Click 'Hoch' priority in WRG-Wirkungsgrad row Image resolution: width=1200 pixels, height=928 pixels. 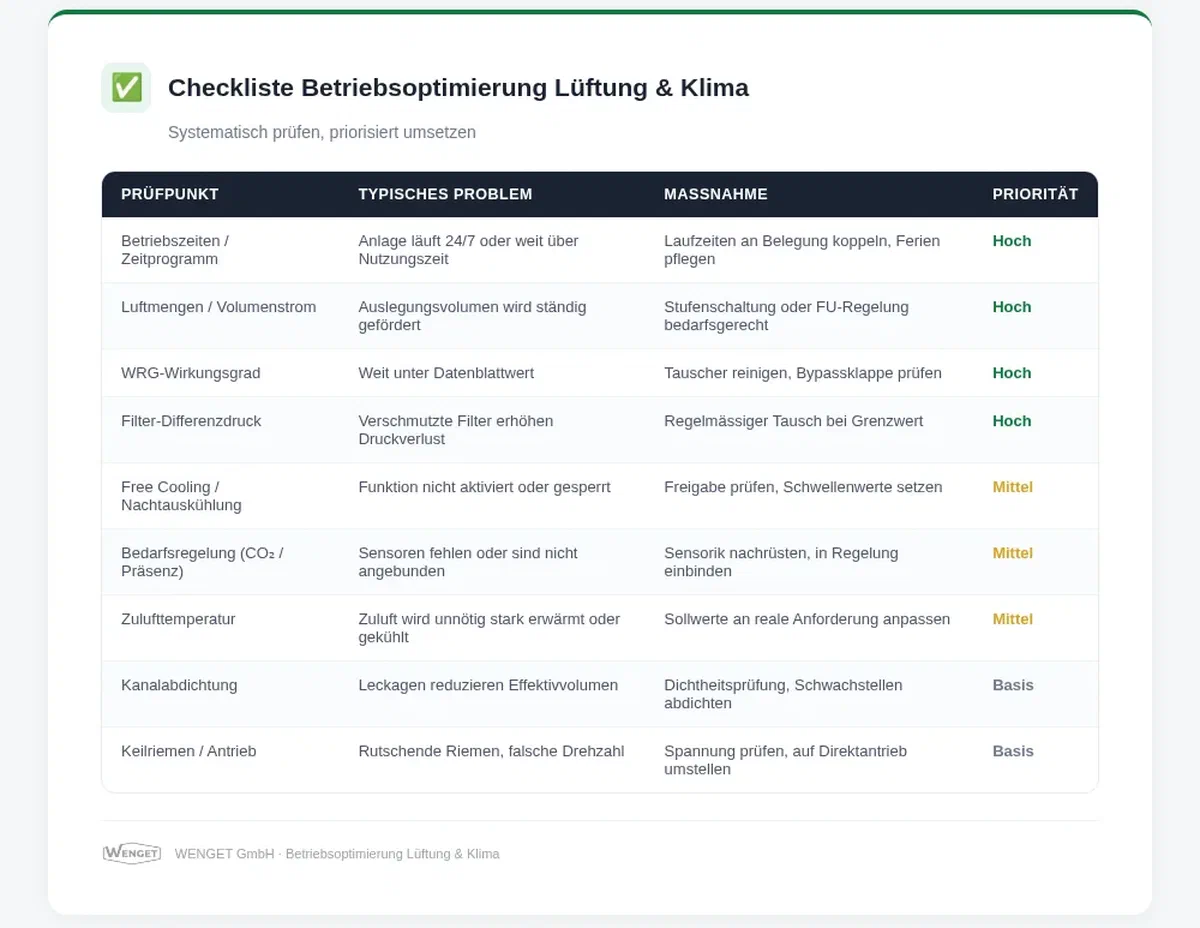click(x=1011, y=373)
